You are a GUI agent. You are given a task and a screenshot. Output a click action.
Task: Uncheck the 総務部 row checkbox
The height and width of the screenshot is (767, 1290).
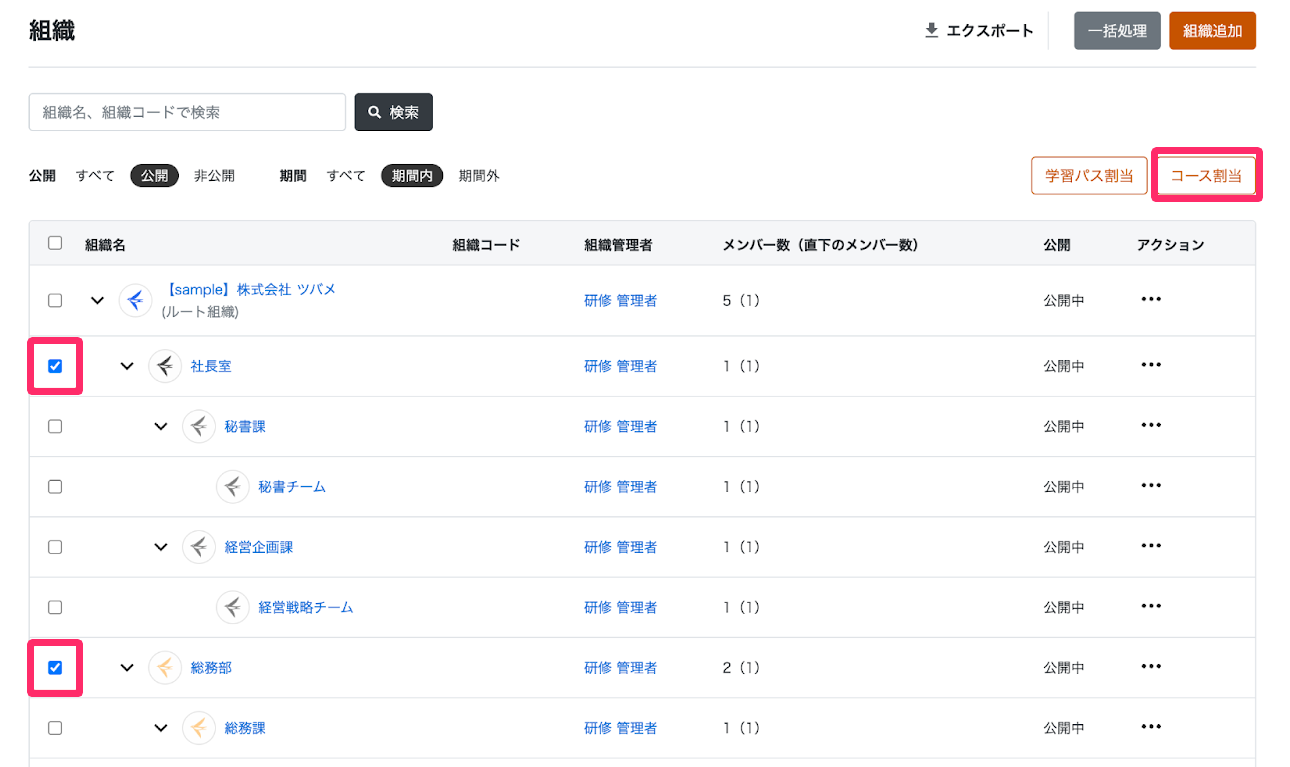pos(55,667)
